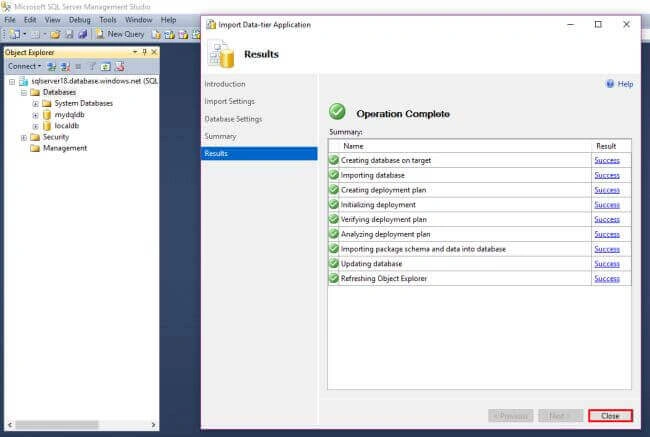Open the Help menu in the menu bar

point(168,20)
